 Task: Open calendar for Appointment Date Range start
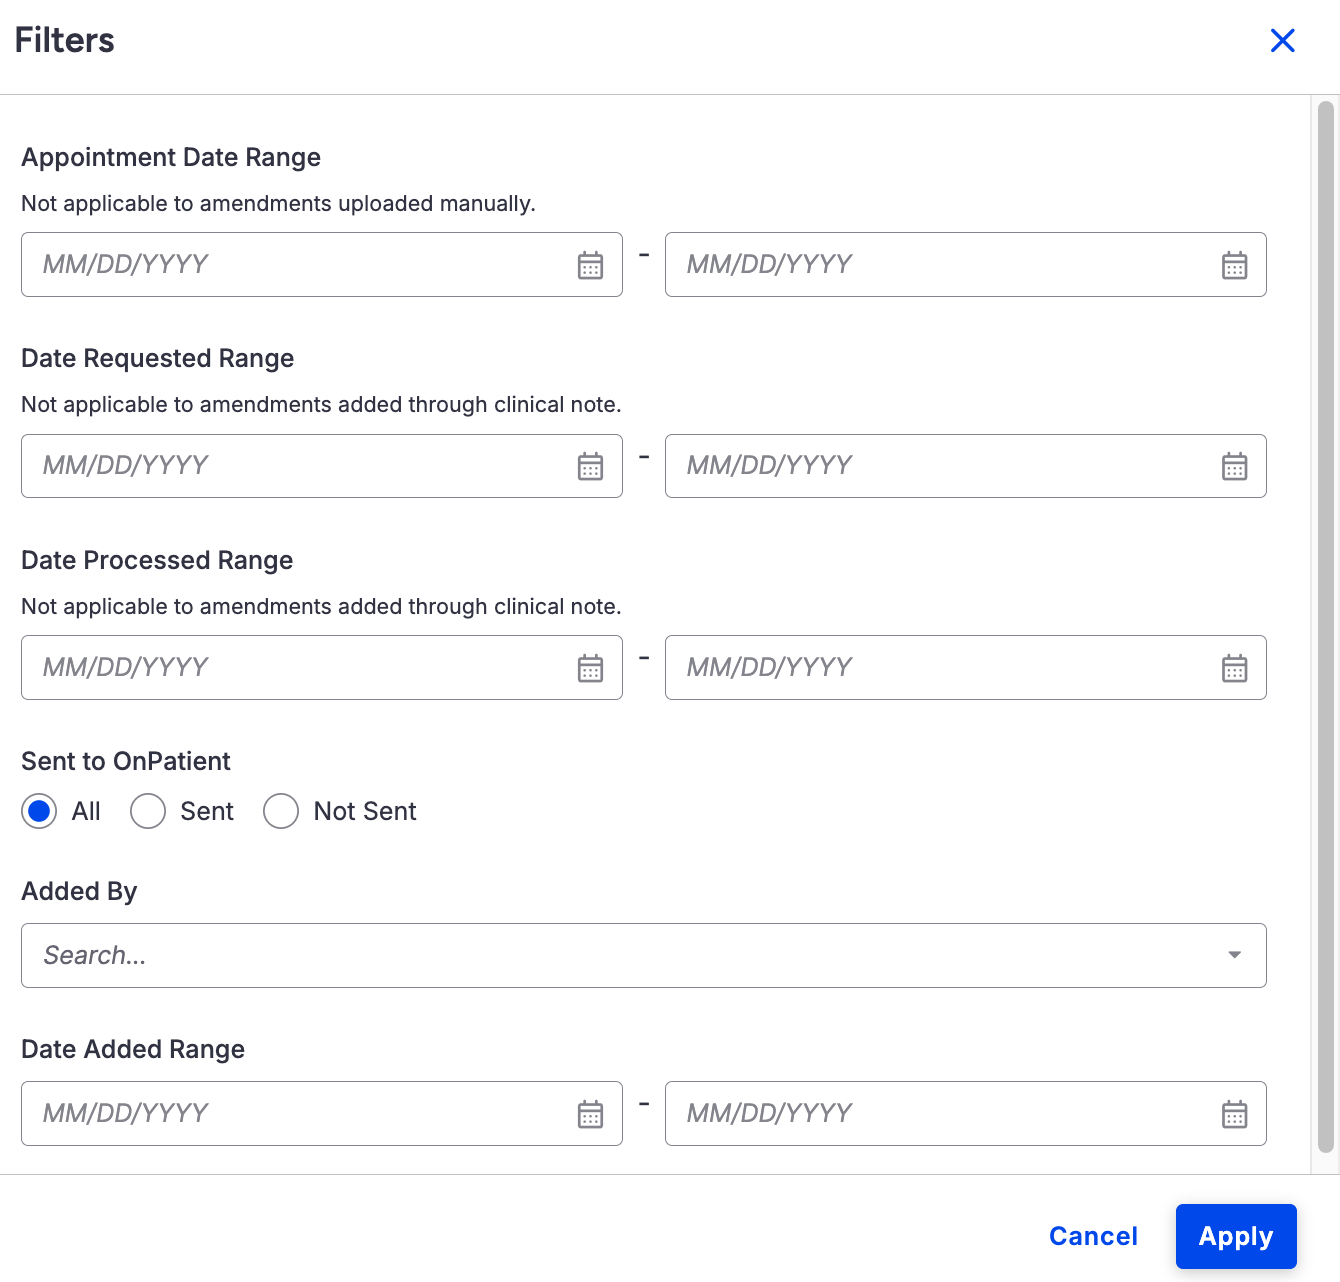tap(590, 265)
